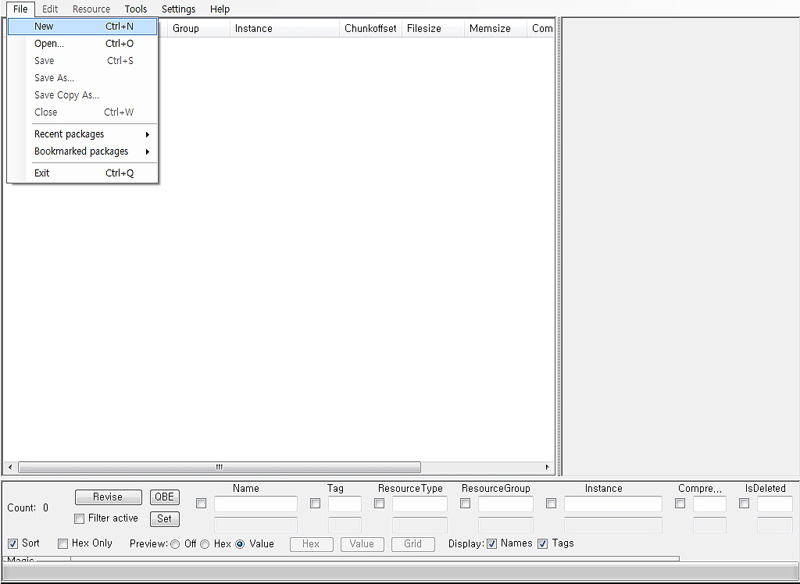The width and height of the screenshot is (800, 584).
Task: Set Preview to Value
Action: click(x=240, y=544)
